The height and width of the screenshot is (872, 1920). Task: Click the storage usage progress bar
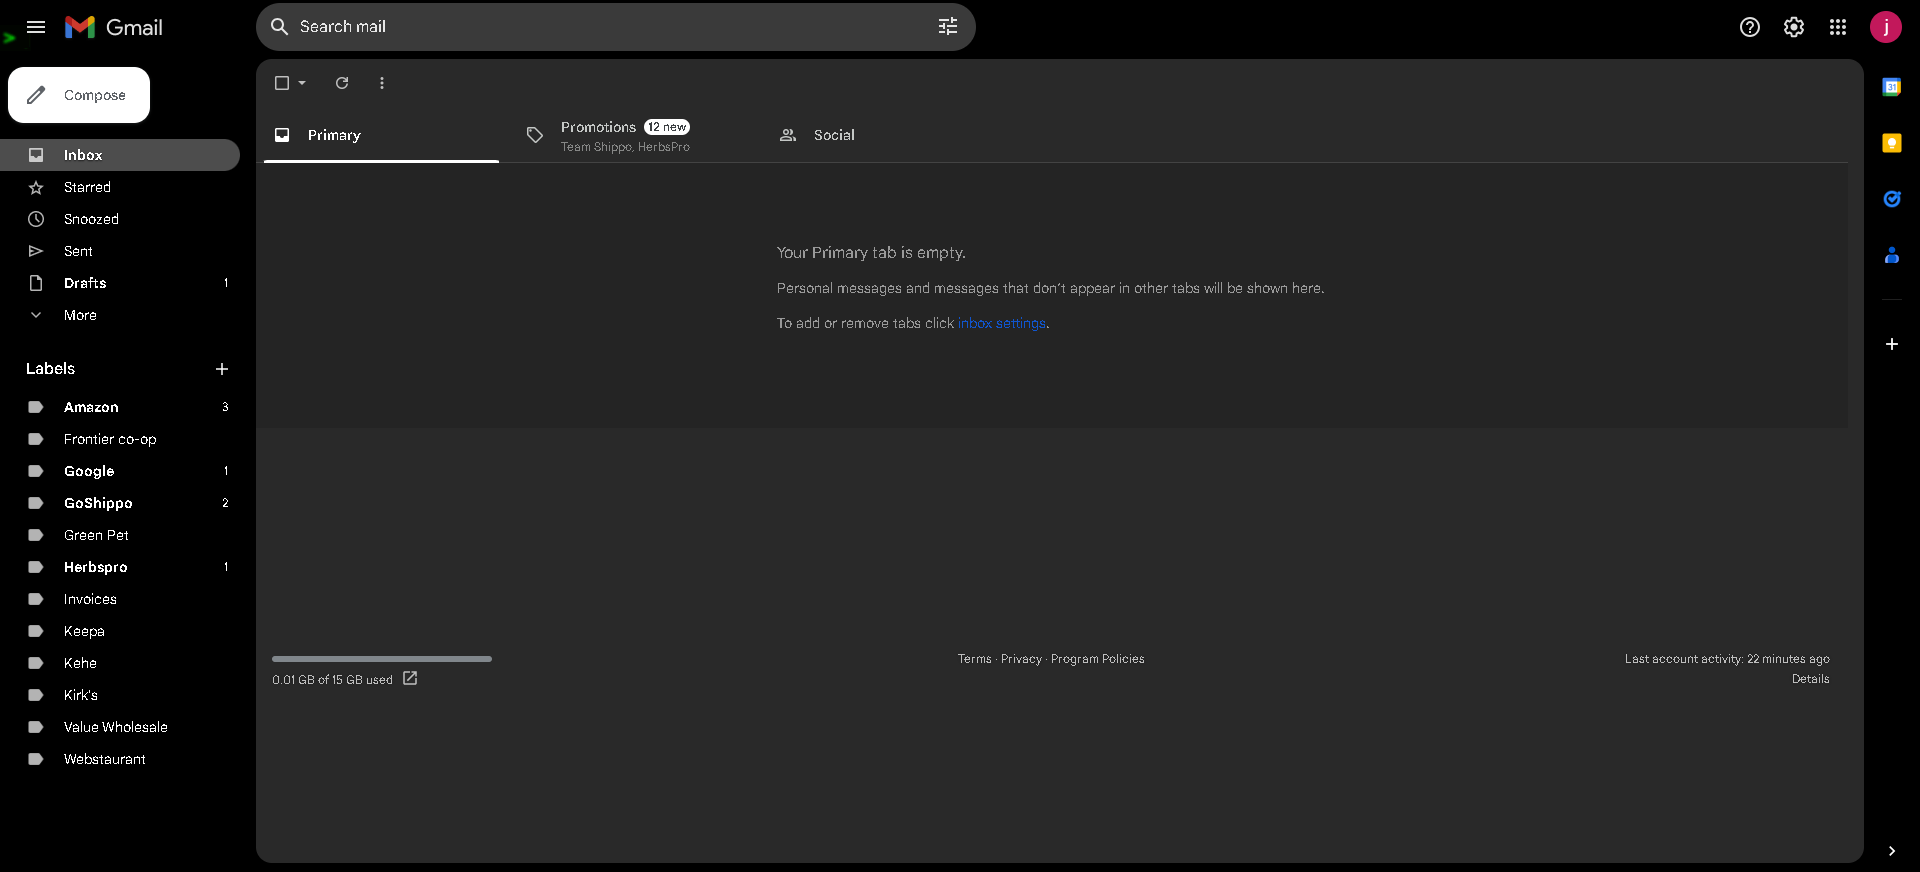[382, 659]
